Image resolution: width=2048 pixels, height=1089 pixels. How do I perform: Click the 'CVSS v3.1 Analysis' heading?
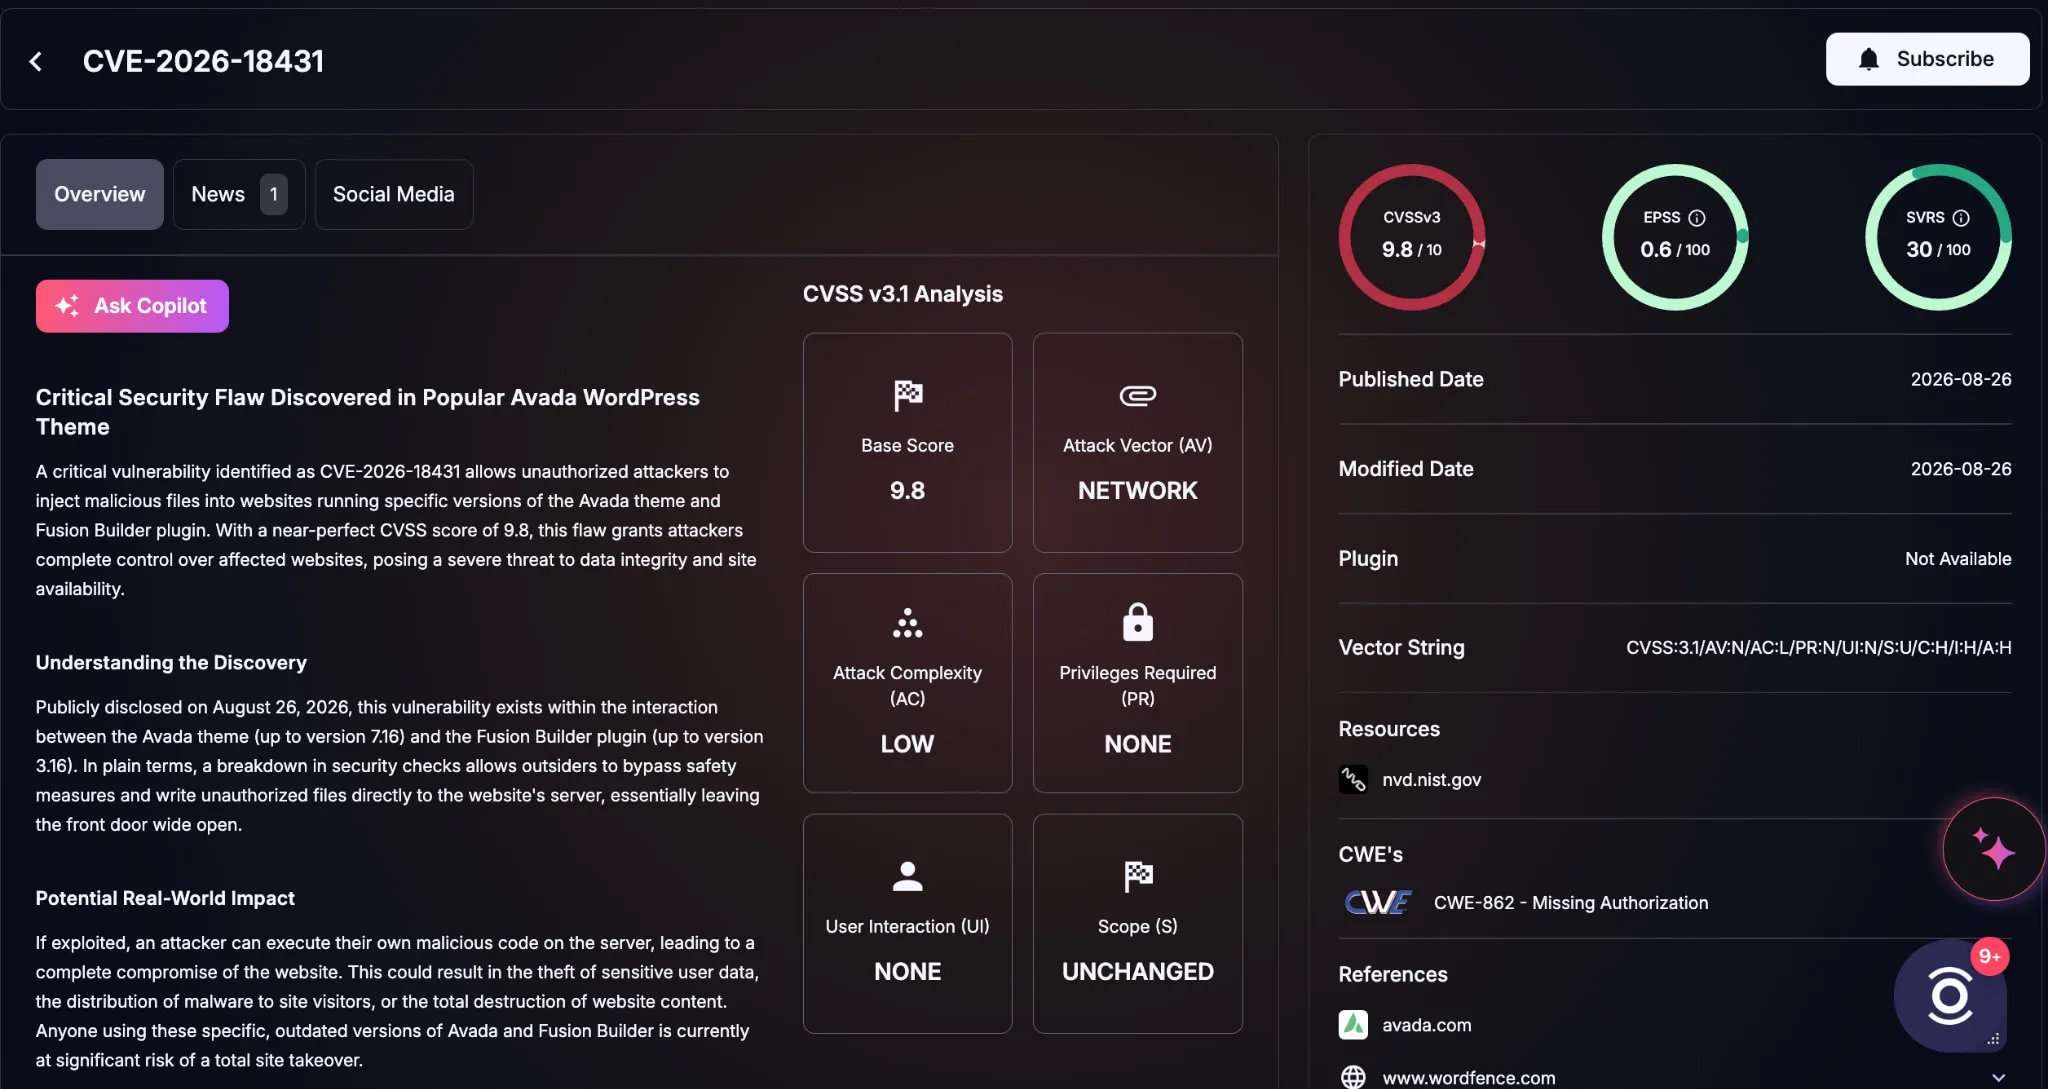point(902,294)
